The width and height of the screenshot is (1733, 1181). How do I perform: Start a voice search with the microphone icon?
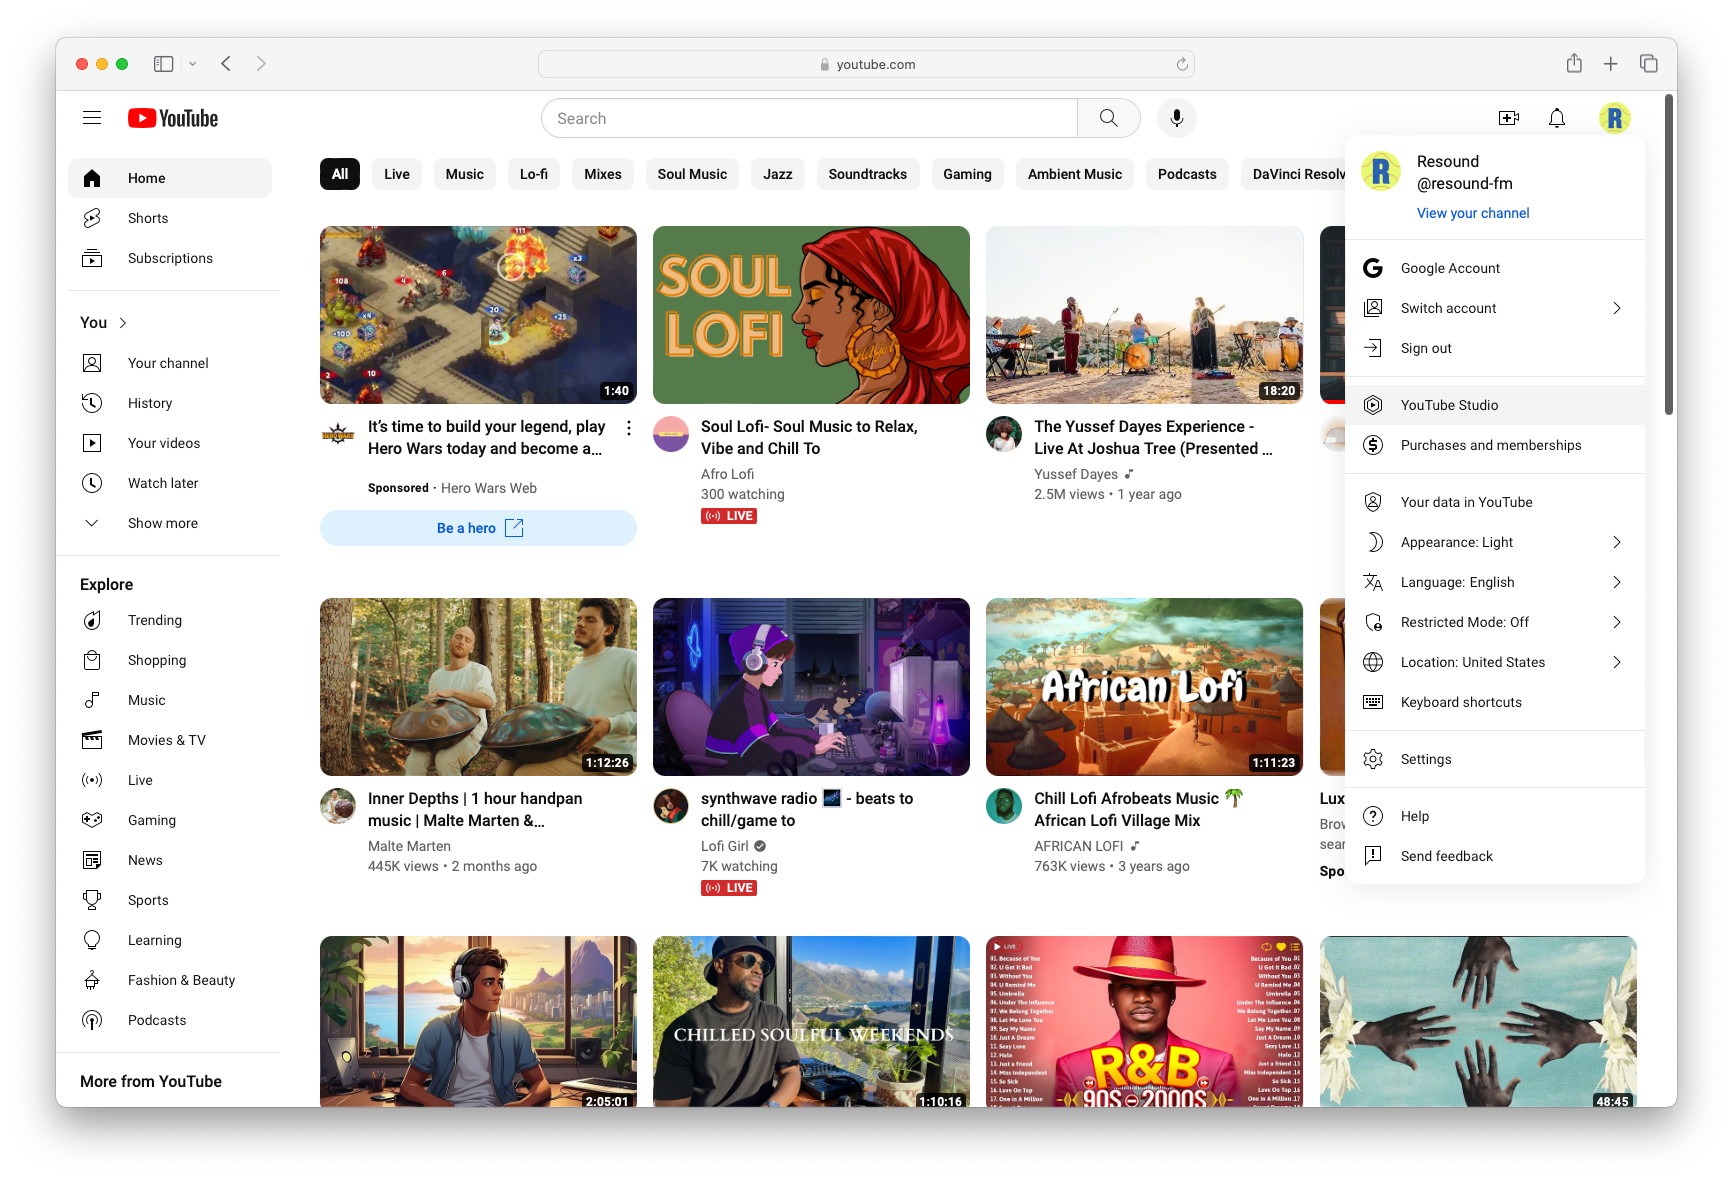tap(1176, 117)
